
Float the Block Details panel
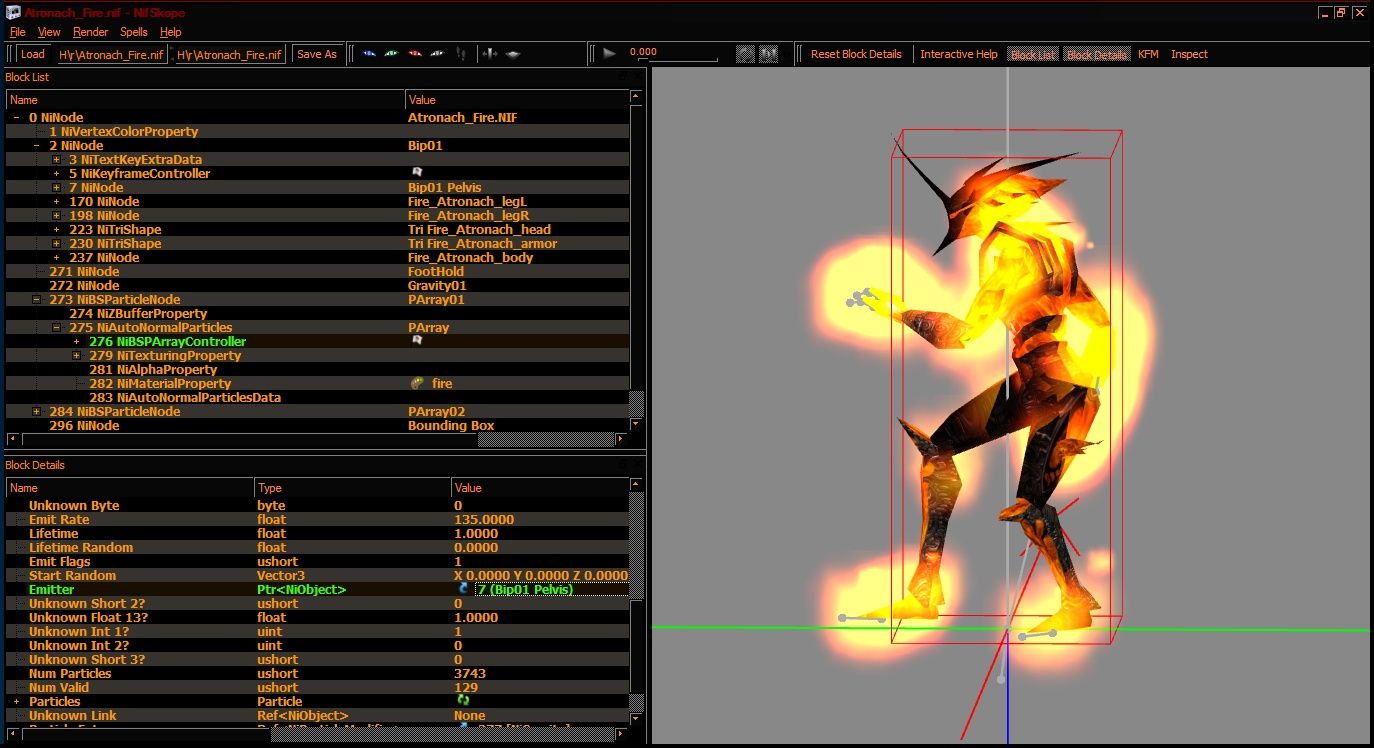(x=624, y=464)
